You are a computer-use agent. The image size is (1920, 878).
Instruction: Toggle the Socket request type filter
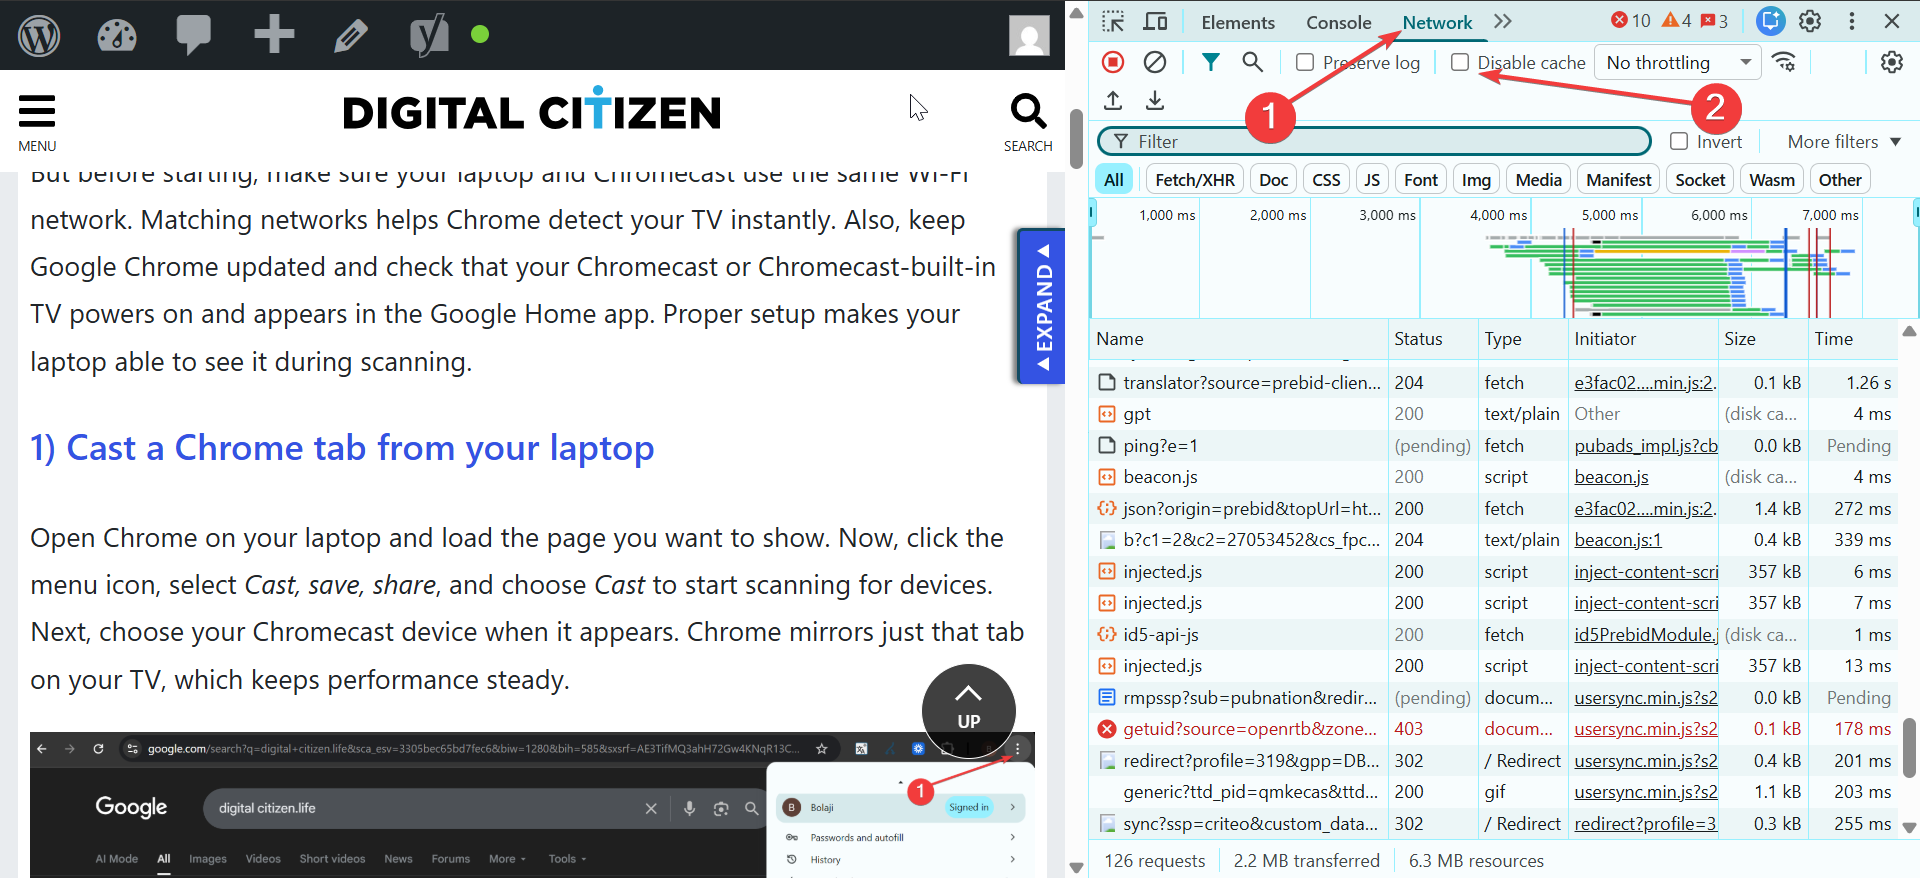(x=1700, y=180)
